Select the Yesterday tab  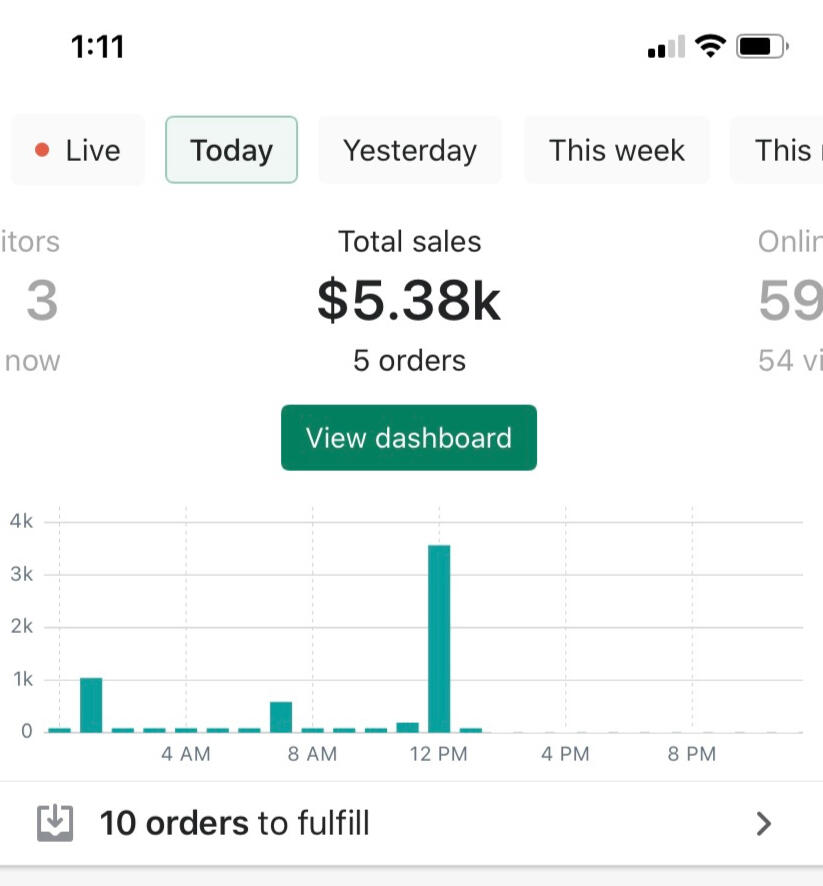click(x=410, y=150)
